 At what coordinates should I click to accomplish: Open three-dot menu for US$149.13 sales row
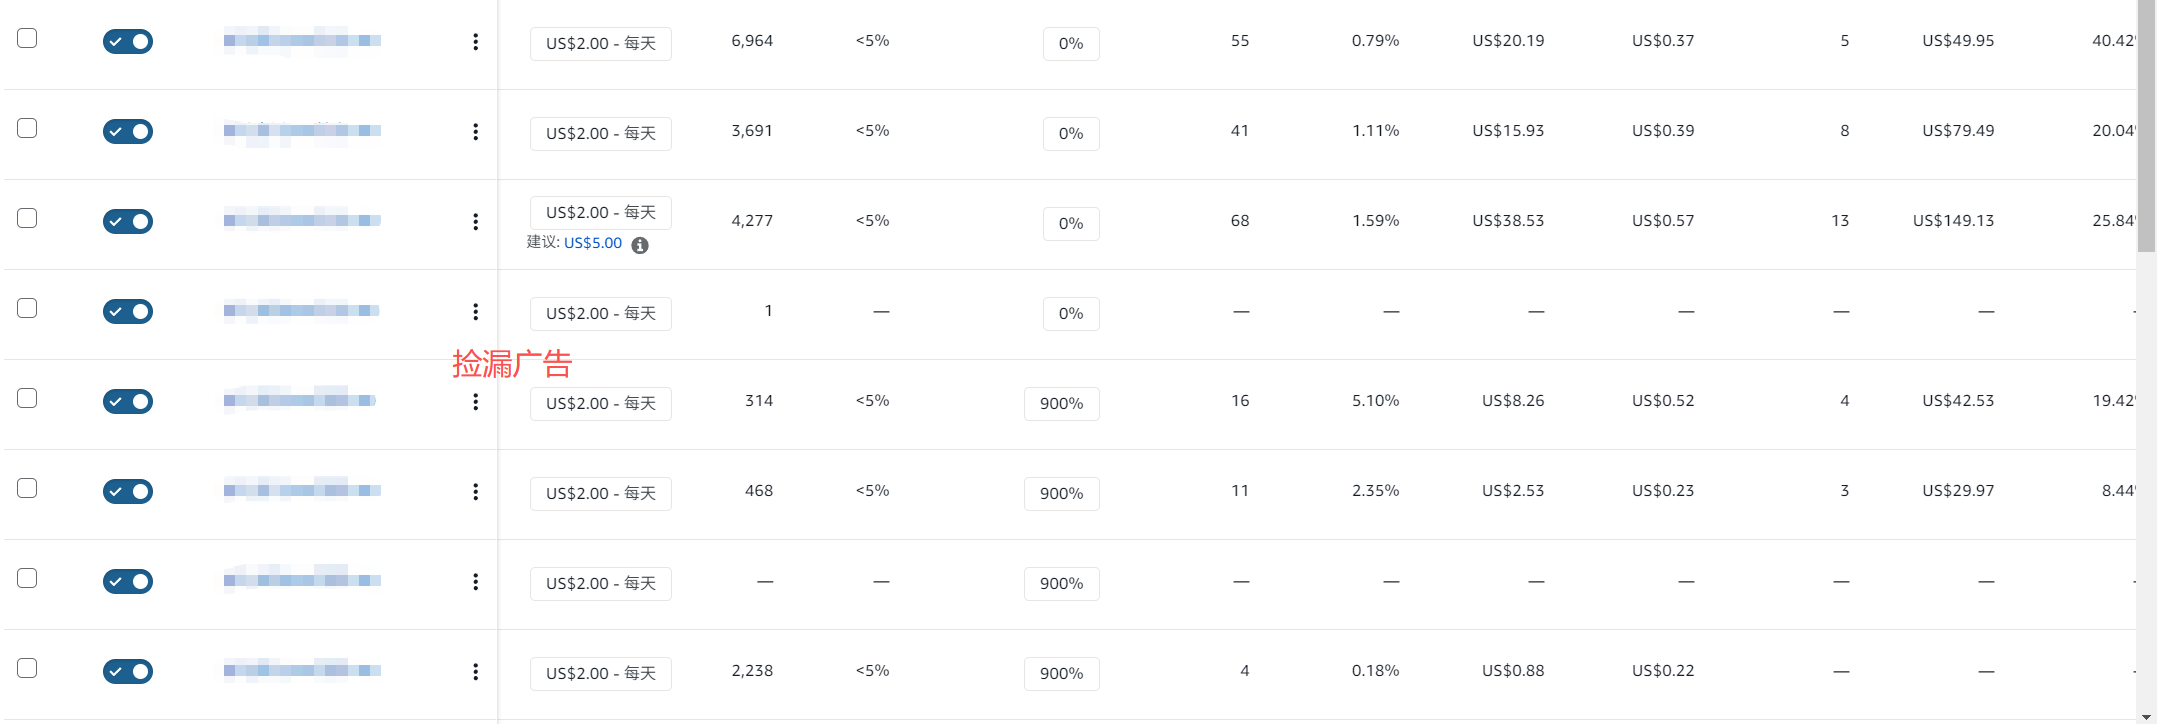pos(475,221)
